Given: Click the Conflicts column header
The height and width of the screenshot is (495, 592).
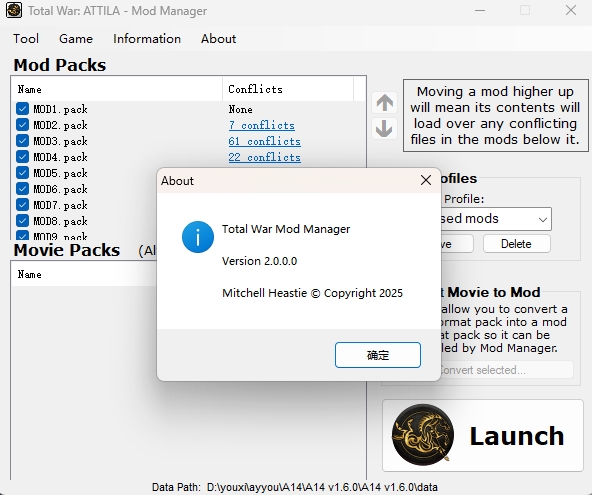Looking at the screenshot, I should coord(288,89).
